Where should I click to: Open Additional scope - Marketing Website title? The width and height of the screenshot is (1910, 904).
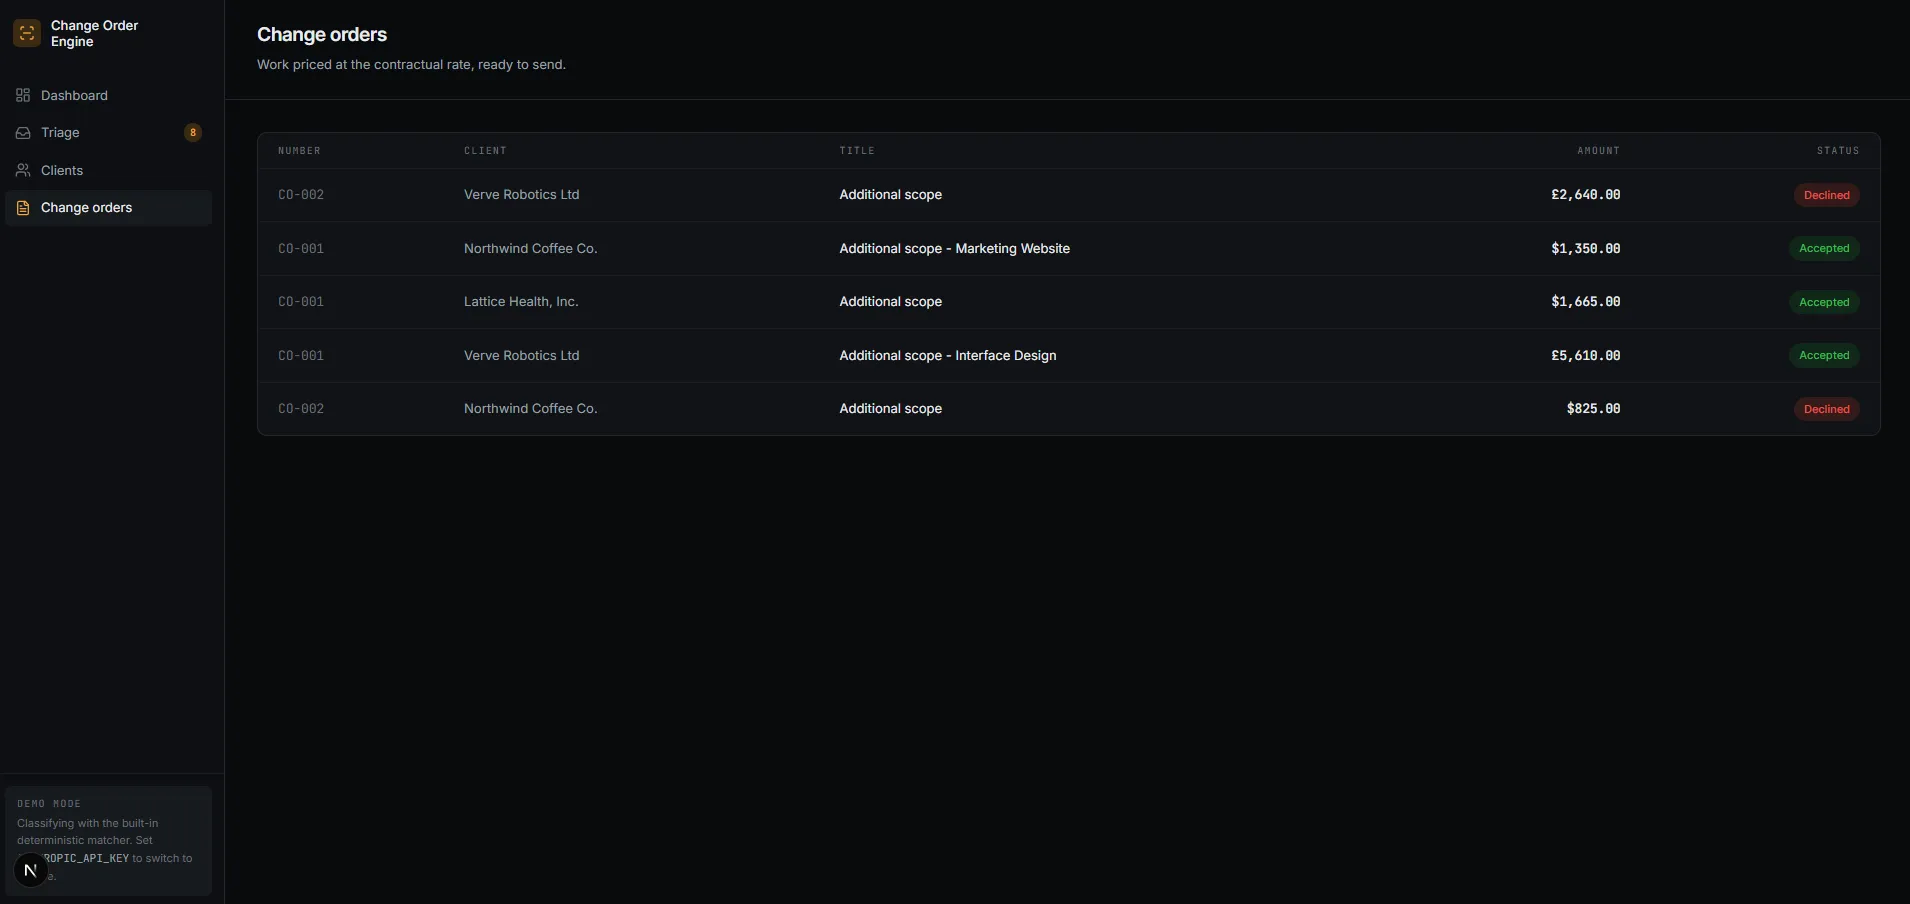954,248
